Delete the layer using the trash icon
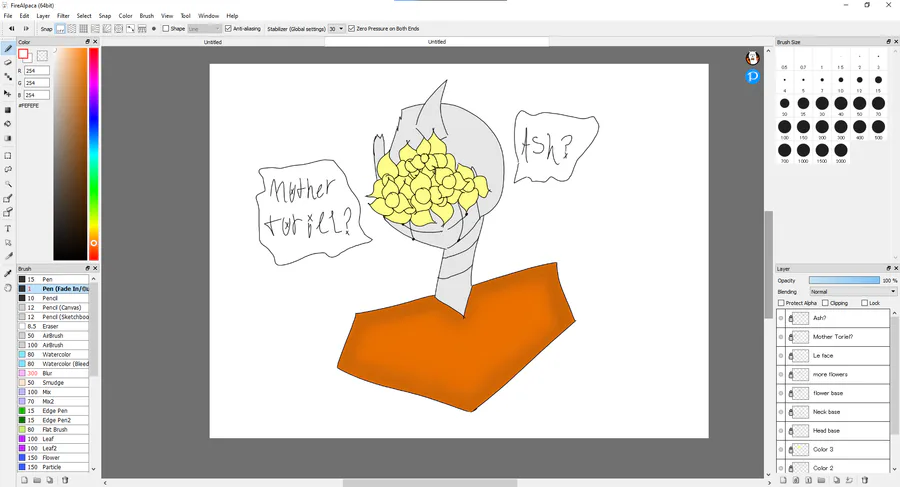Viewport: 900px width, 487px height. (864, 480)
